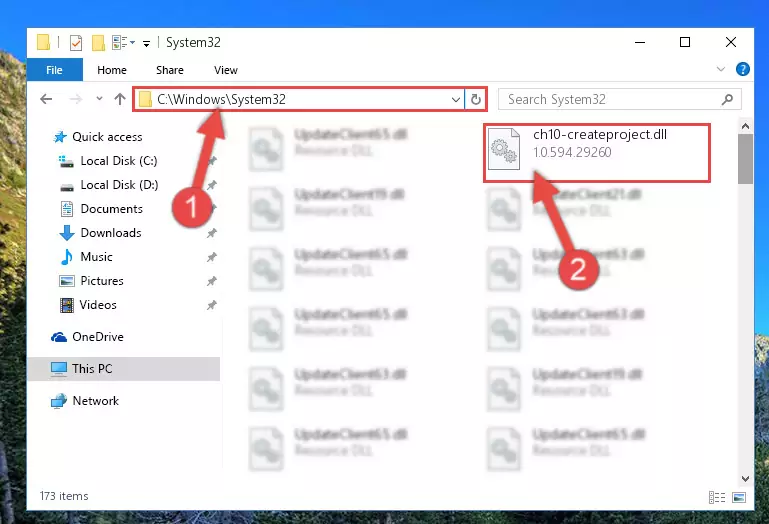Click the OneDrive cloud icon

pos(59,337)
